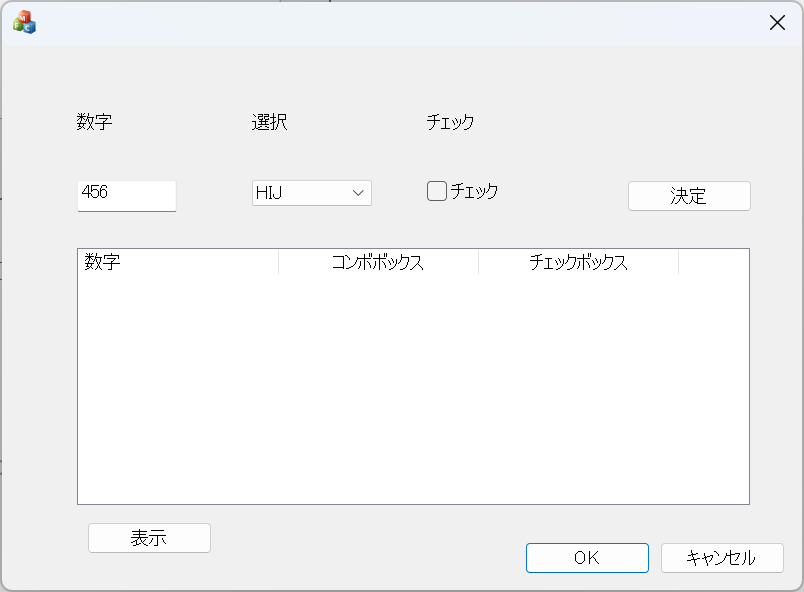Click the 選択 label above the combo box
The height and width of the screenshot is (592, 804).
click(269, 123)
